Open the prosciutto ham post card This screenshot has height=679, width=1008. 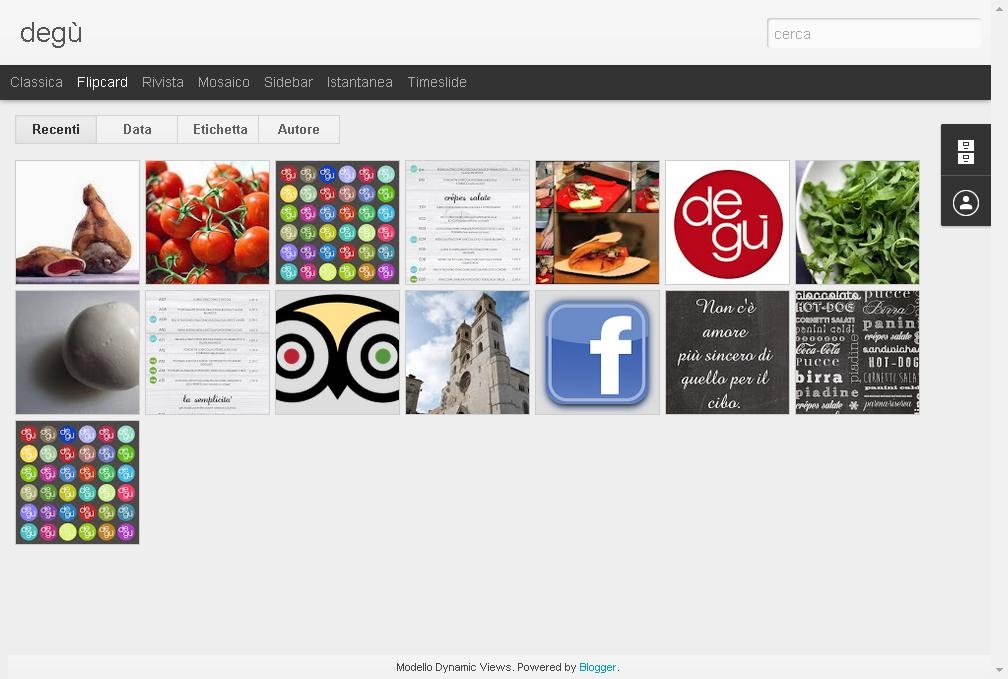click(77, 222)
